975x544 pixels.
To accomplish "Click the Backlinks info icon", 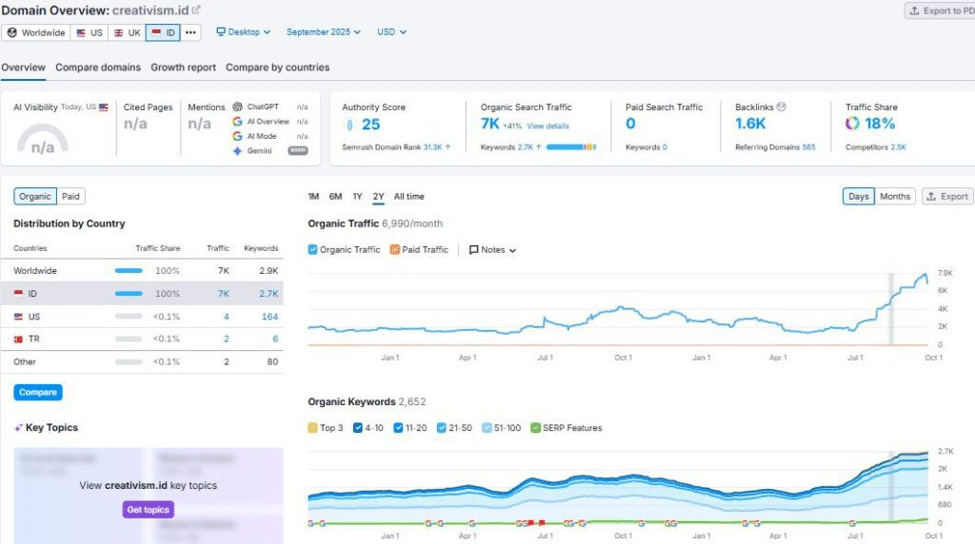I will (x=782, y=107).
